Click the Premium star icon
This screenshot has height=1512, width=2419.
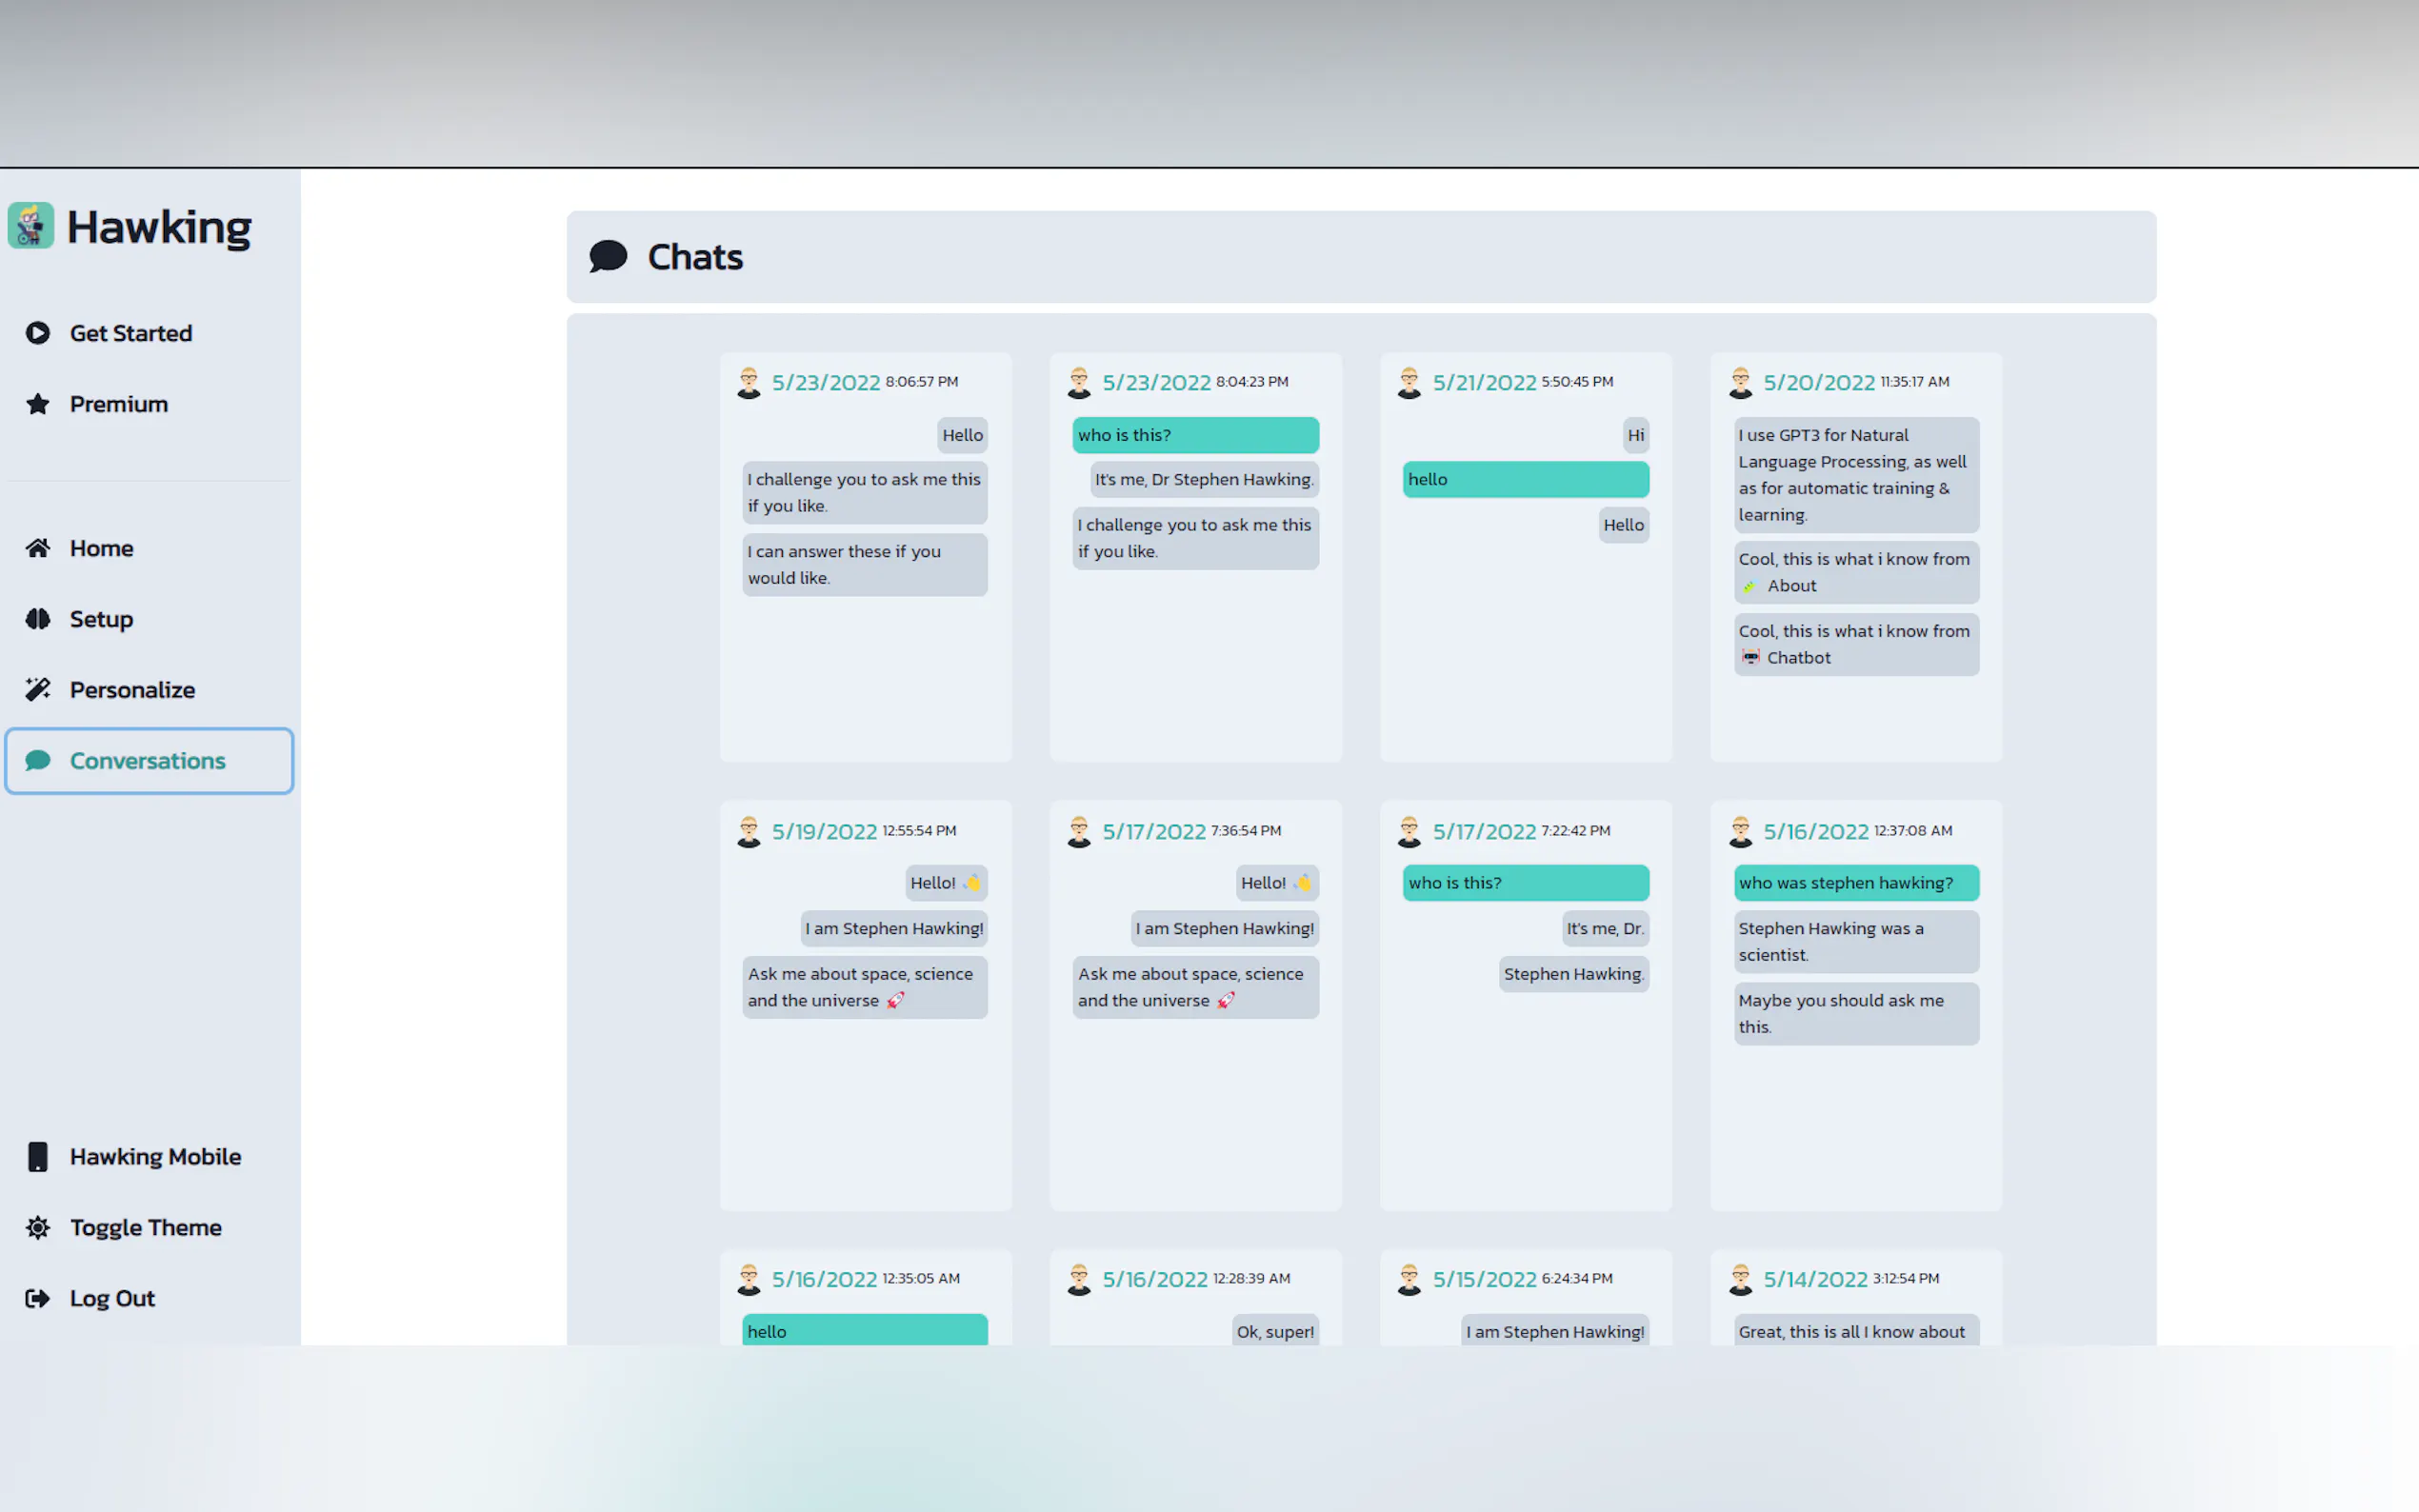pyautogui.click(x=38, y=404)
